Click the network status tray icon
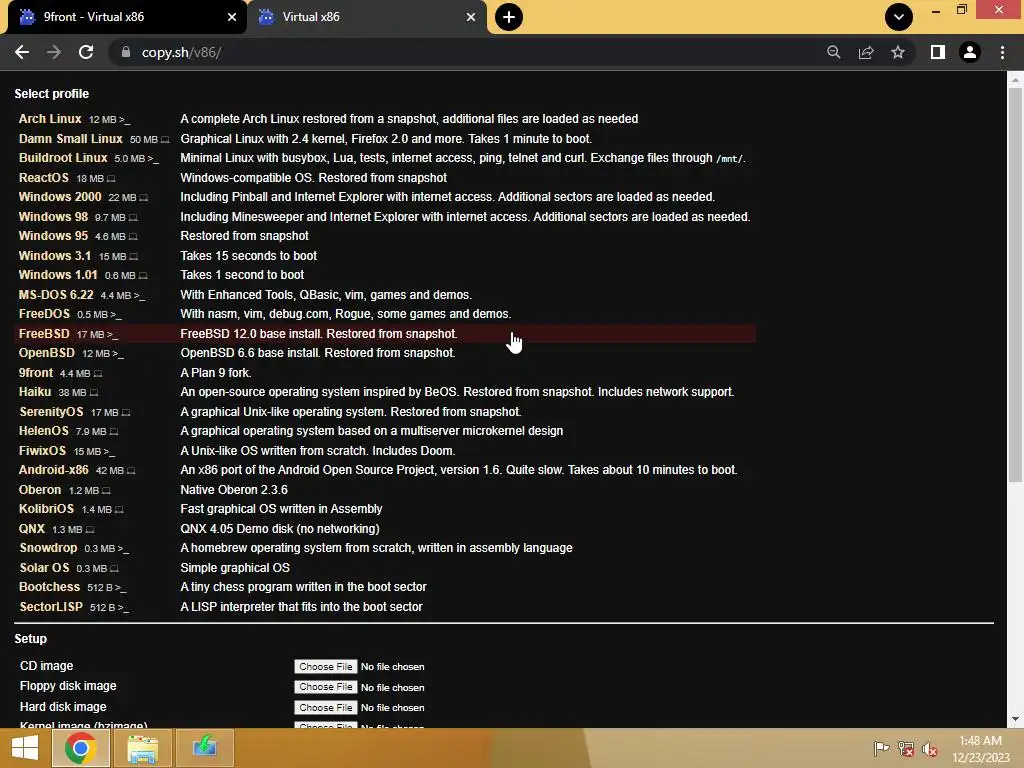 [x=906, y=748]
